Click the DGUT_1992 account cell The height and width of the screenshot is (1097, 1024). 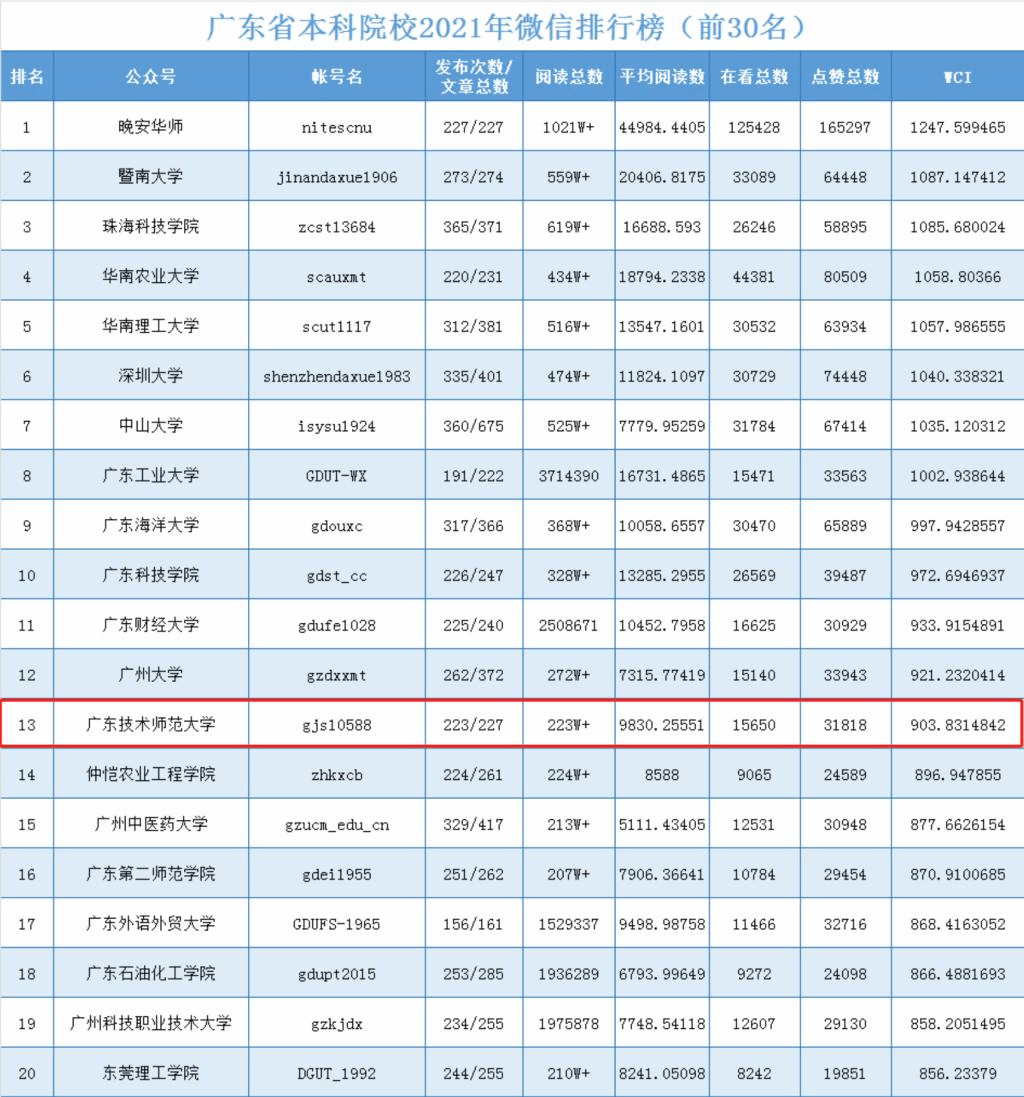pyautogui.click(x=336, y=1073)
